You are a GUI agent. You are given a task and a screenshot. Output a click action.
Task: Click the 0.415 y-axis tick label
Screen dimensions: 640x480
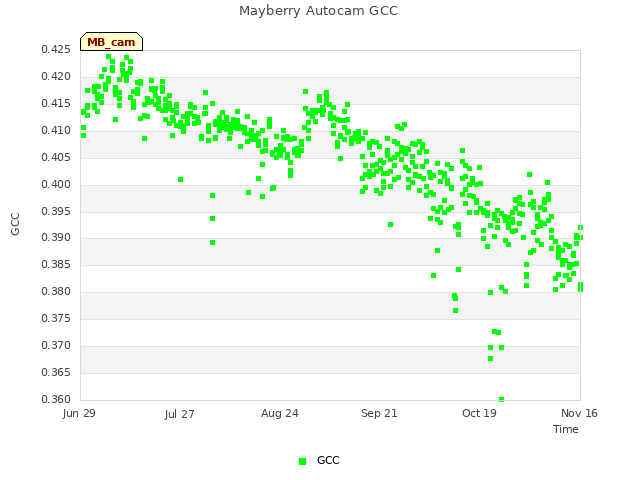(56, 103)
